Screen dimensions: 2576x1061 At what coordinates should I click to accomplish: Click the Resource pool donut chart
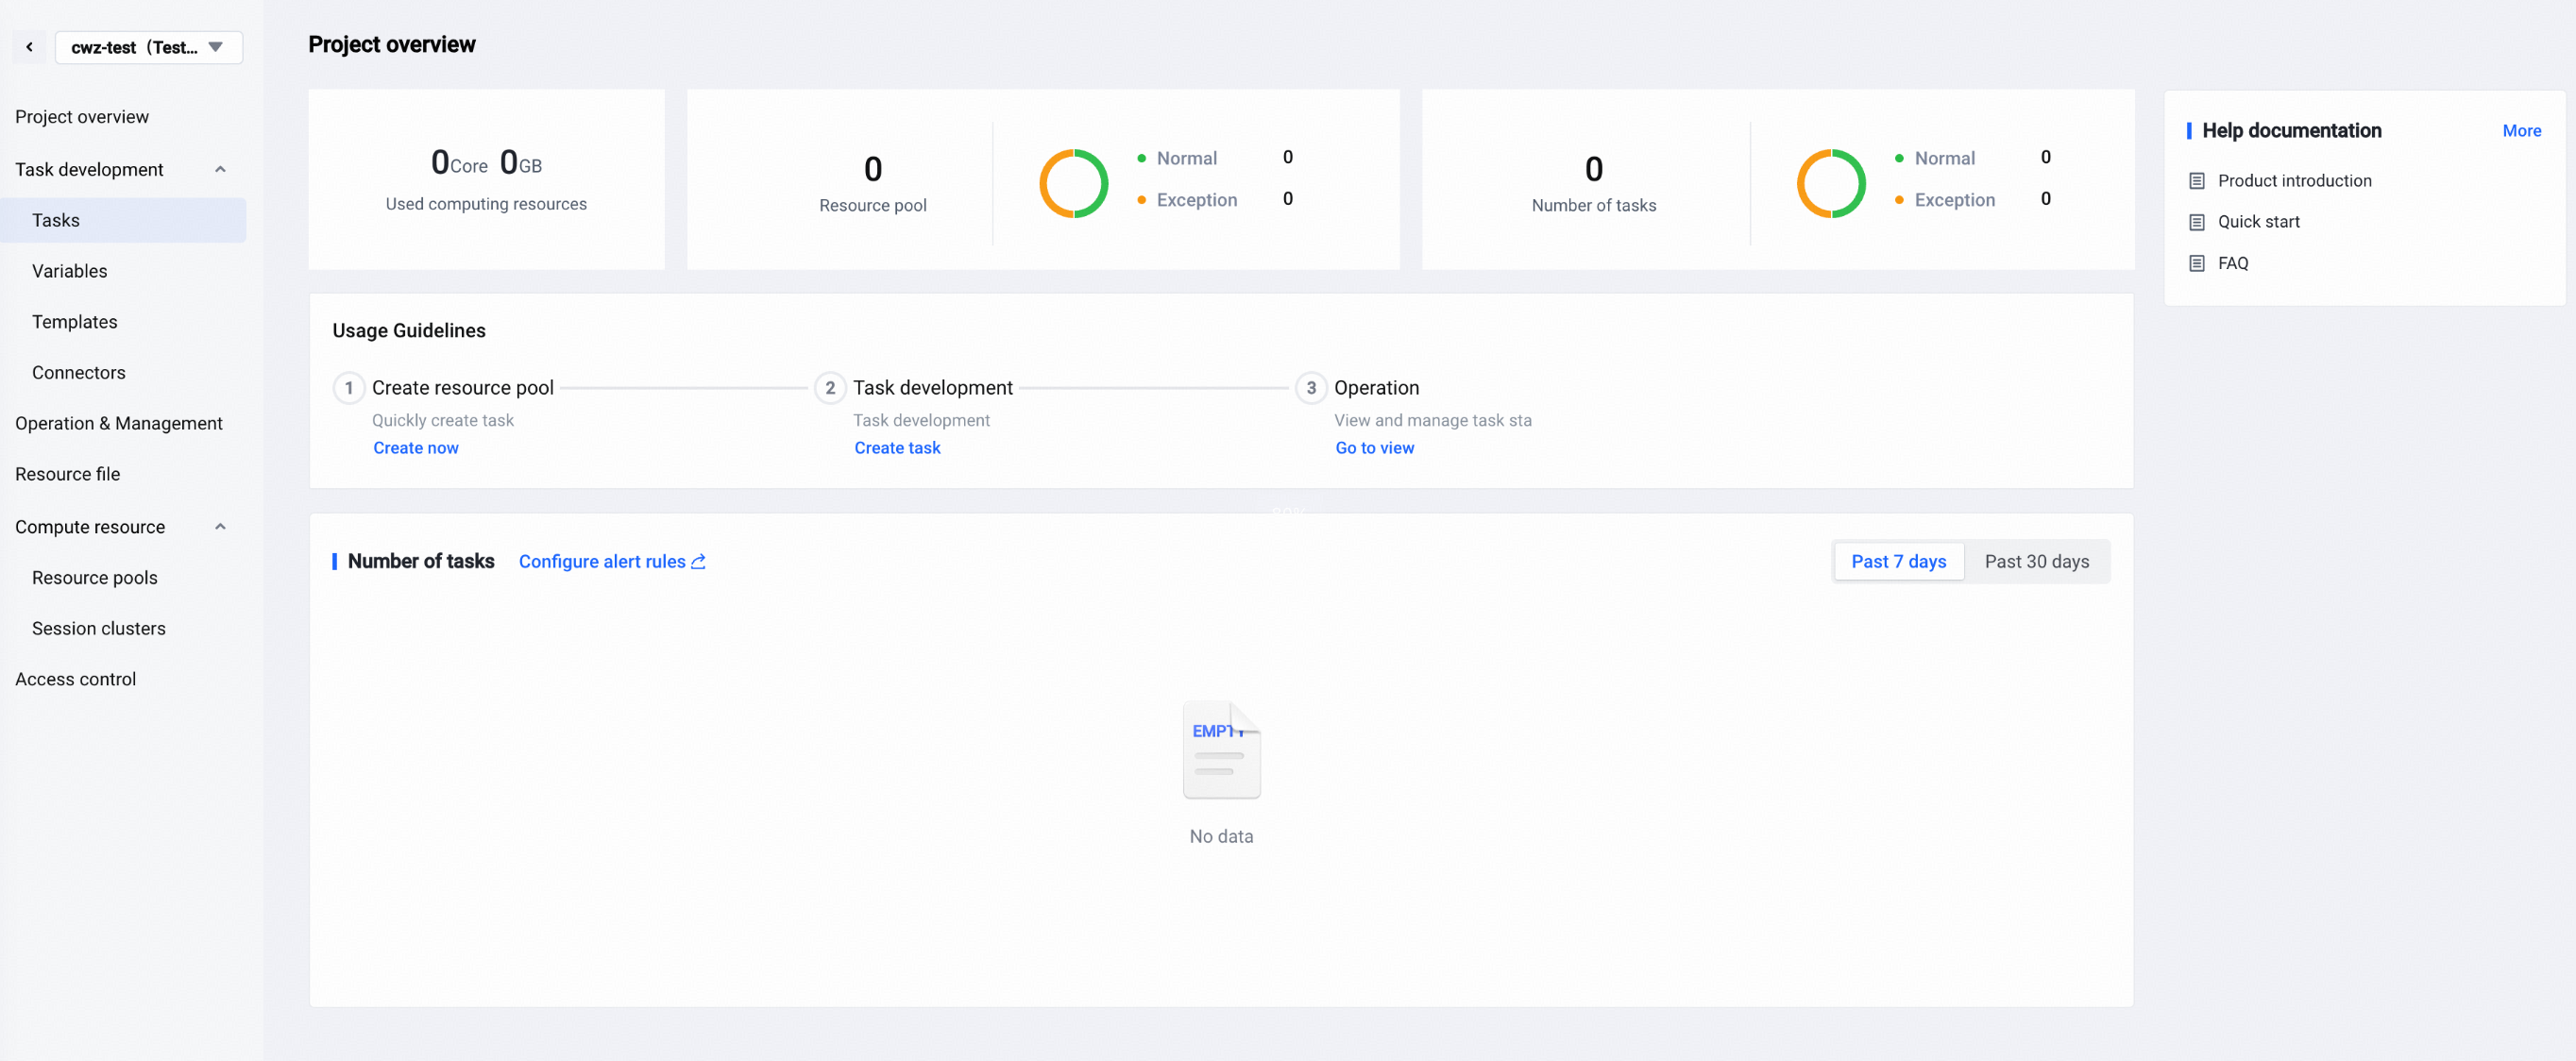click(1073, 184)
